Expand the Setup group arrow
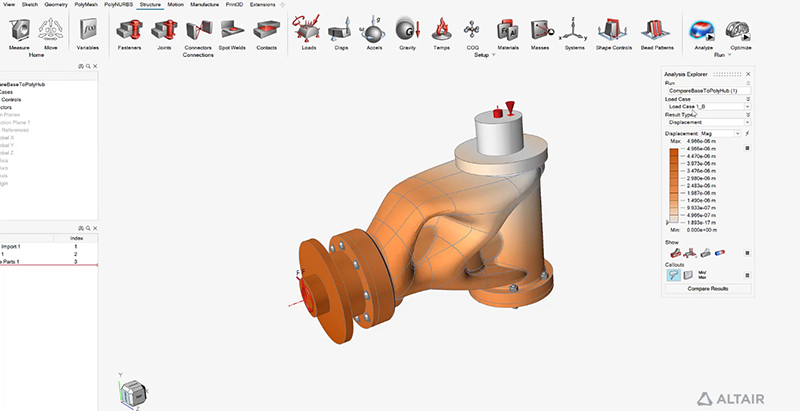This screenshot has width=800, height=411. pos(493,55)
